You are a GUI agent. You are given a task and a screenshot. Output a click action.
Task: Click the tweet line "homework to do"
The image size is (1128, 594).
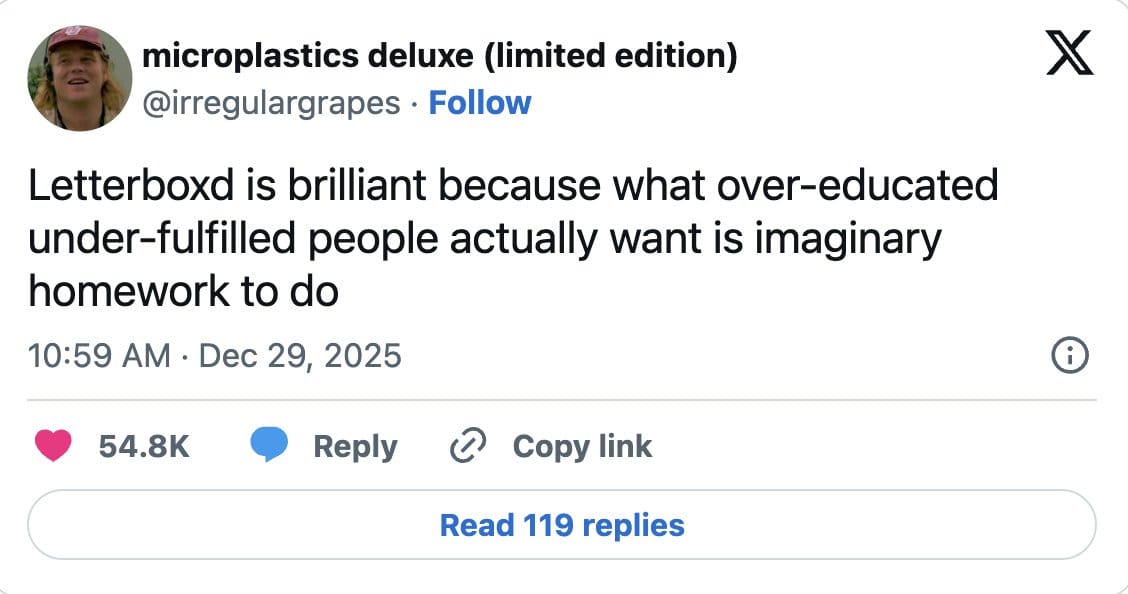tap(183, 292)
